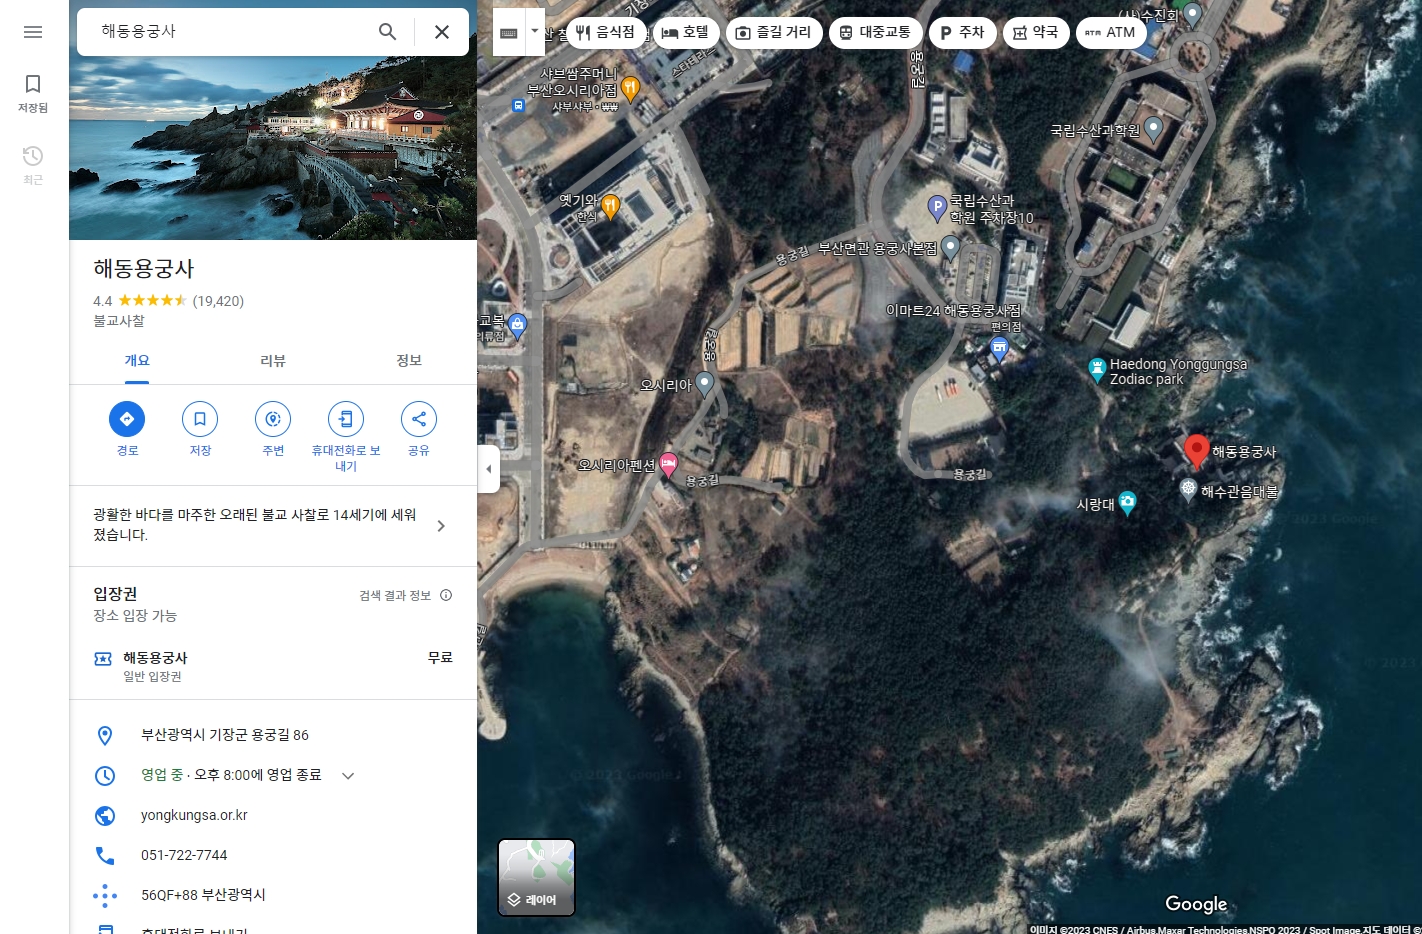
Task: Click the 부산면관 용궁사본점 marker
Action: coord(951,247)
